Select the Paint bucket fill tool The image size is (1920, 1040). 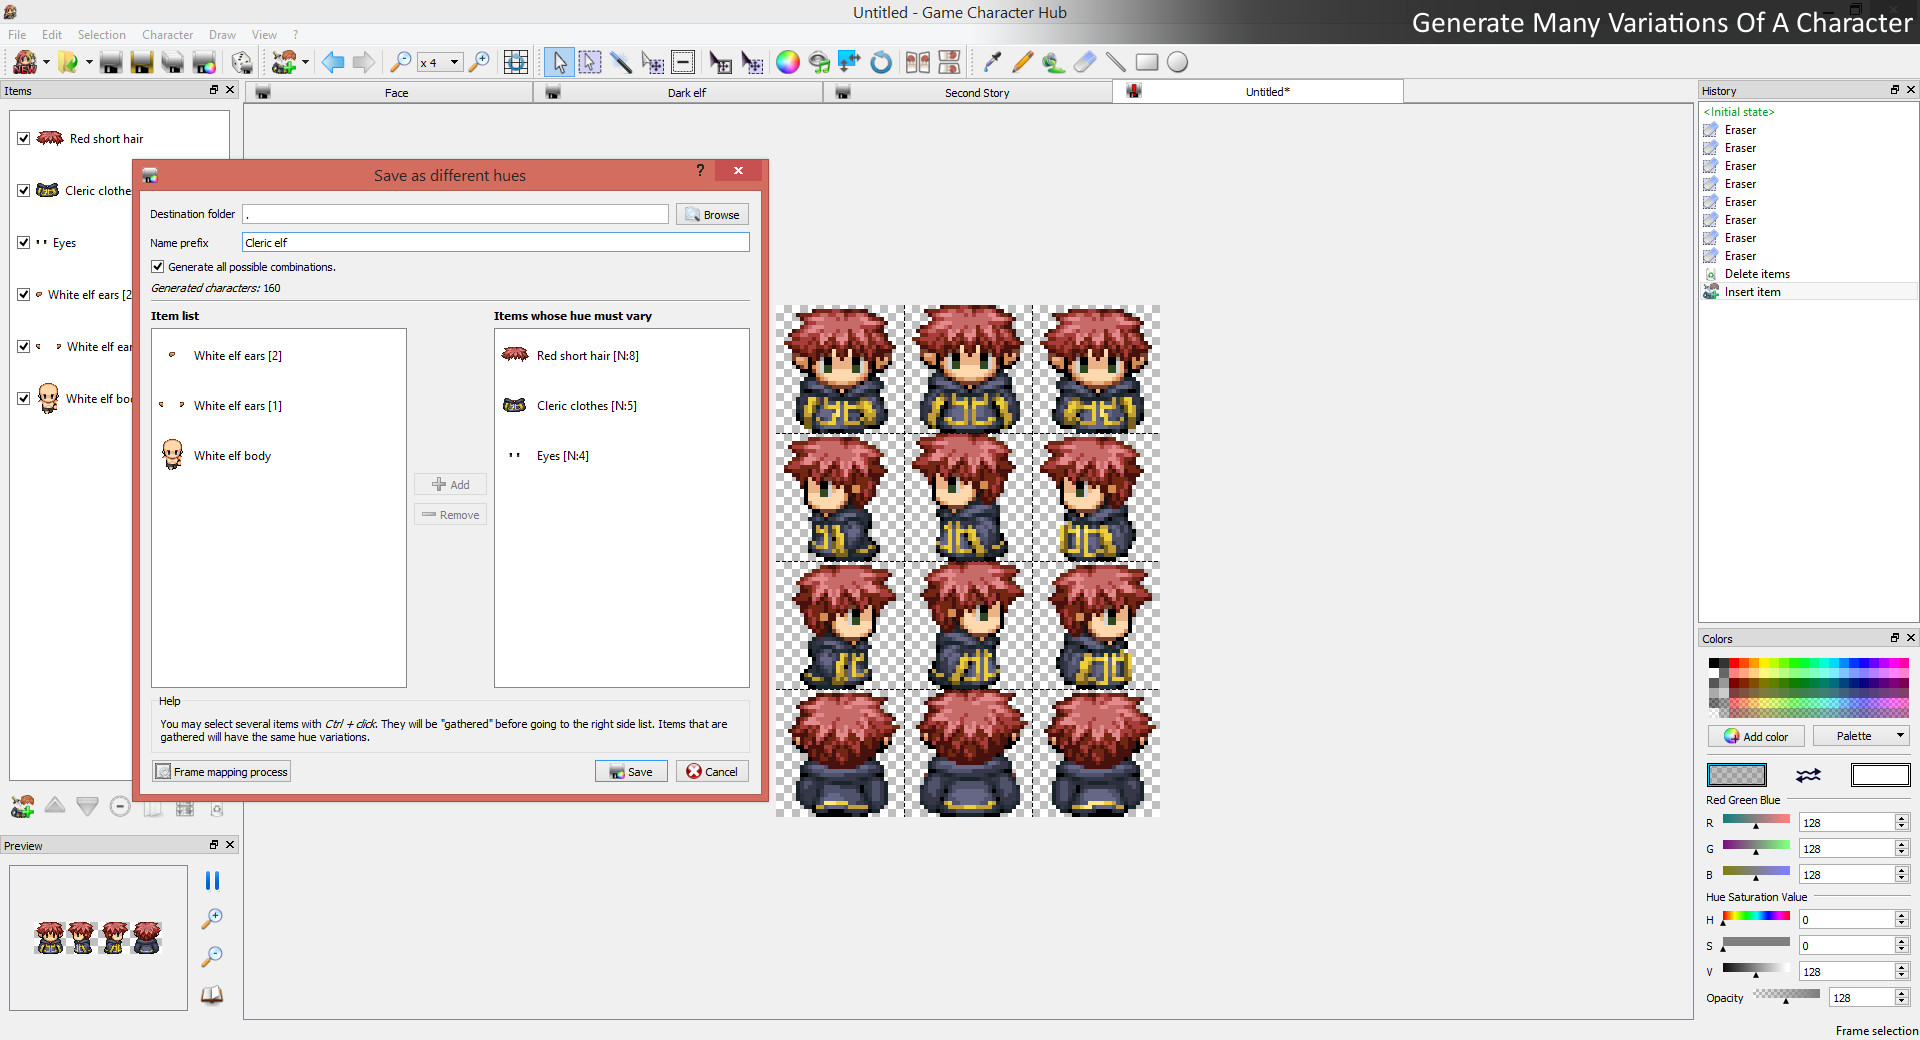click(1052, 62)
